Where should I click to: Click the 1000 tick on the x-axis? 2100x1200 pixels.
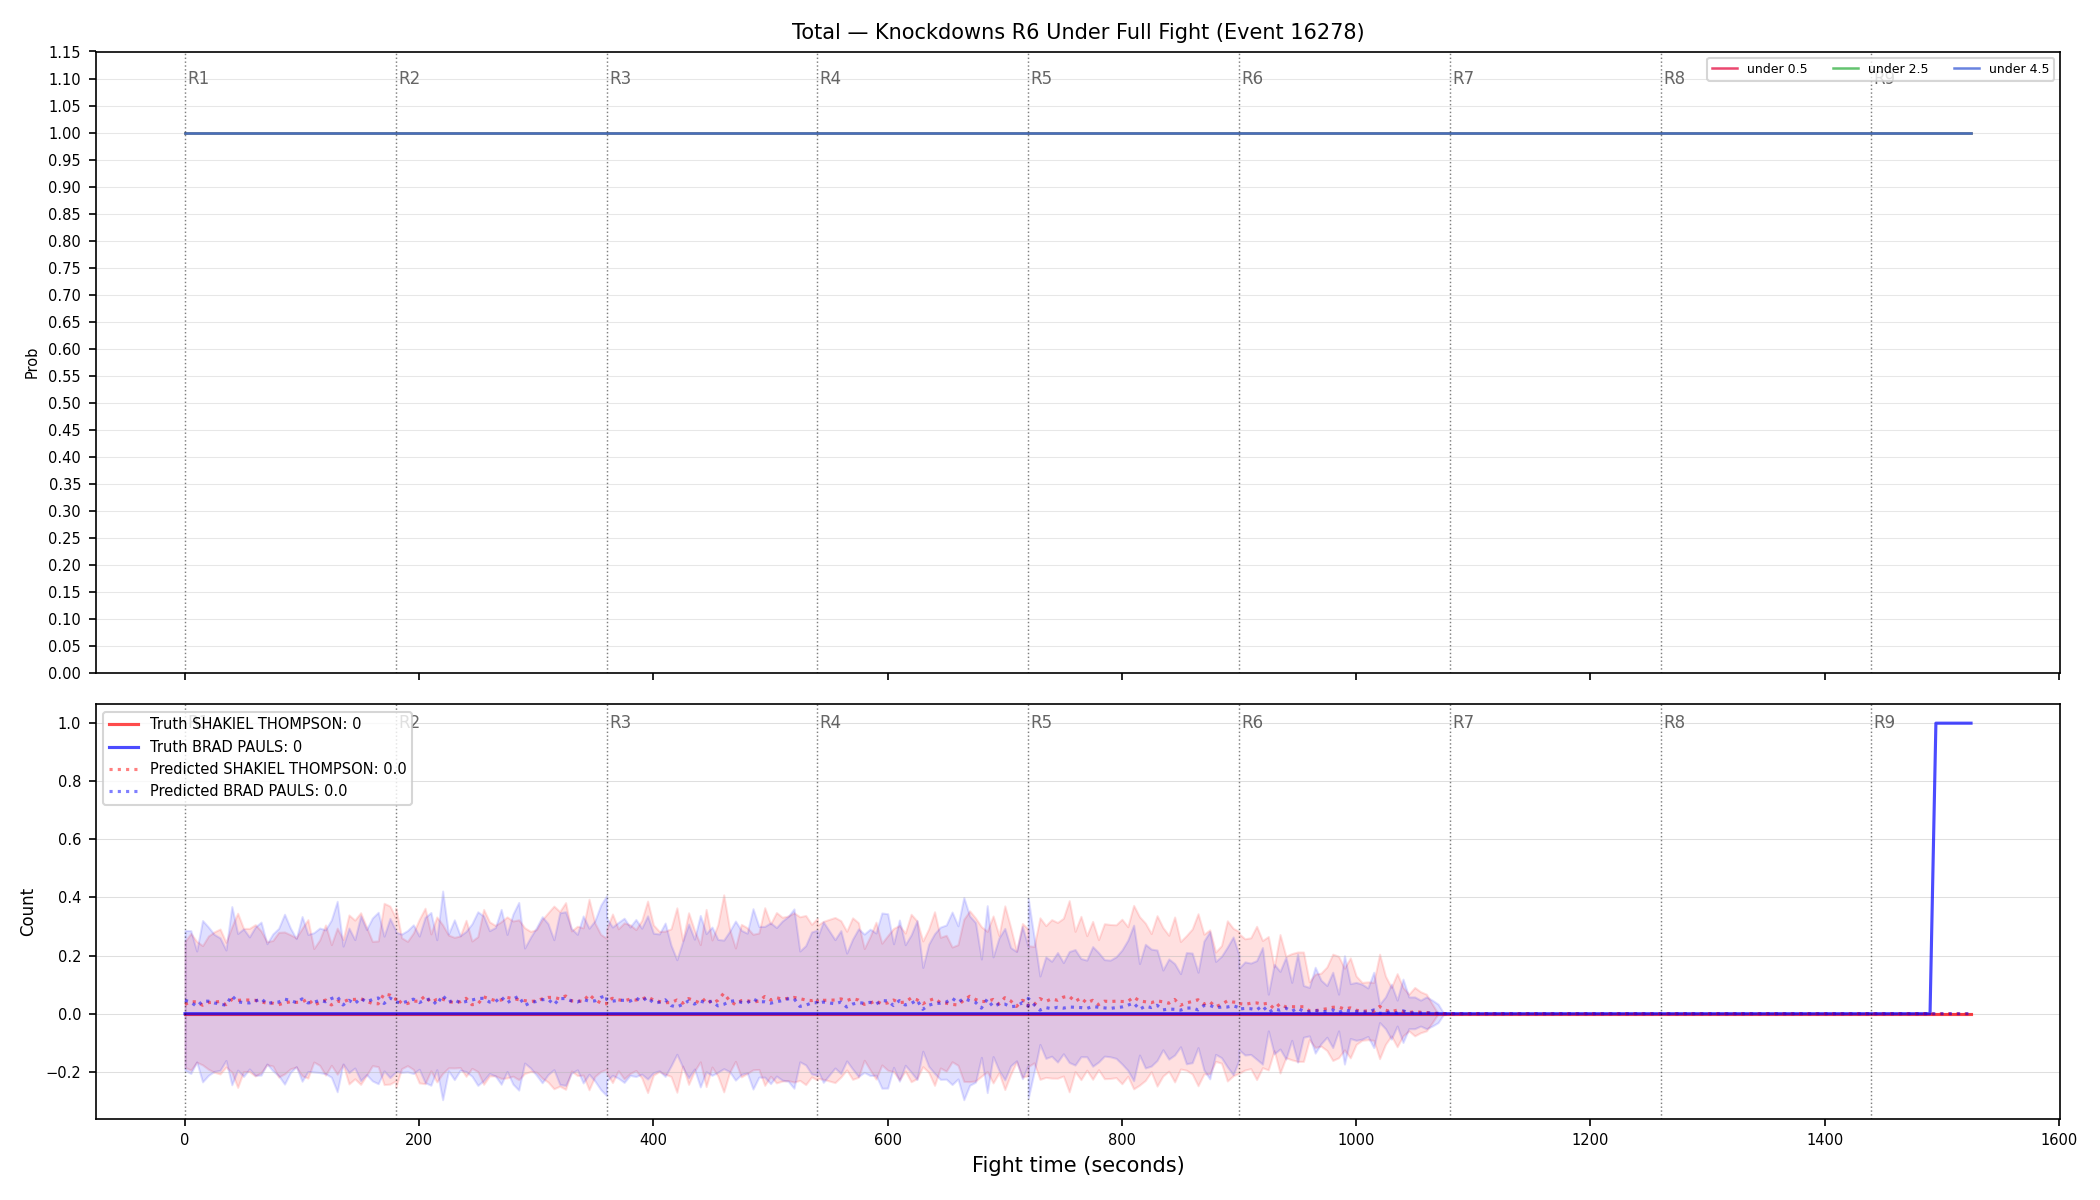pyautogui.click(x=1356, y=1139)
